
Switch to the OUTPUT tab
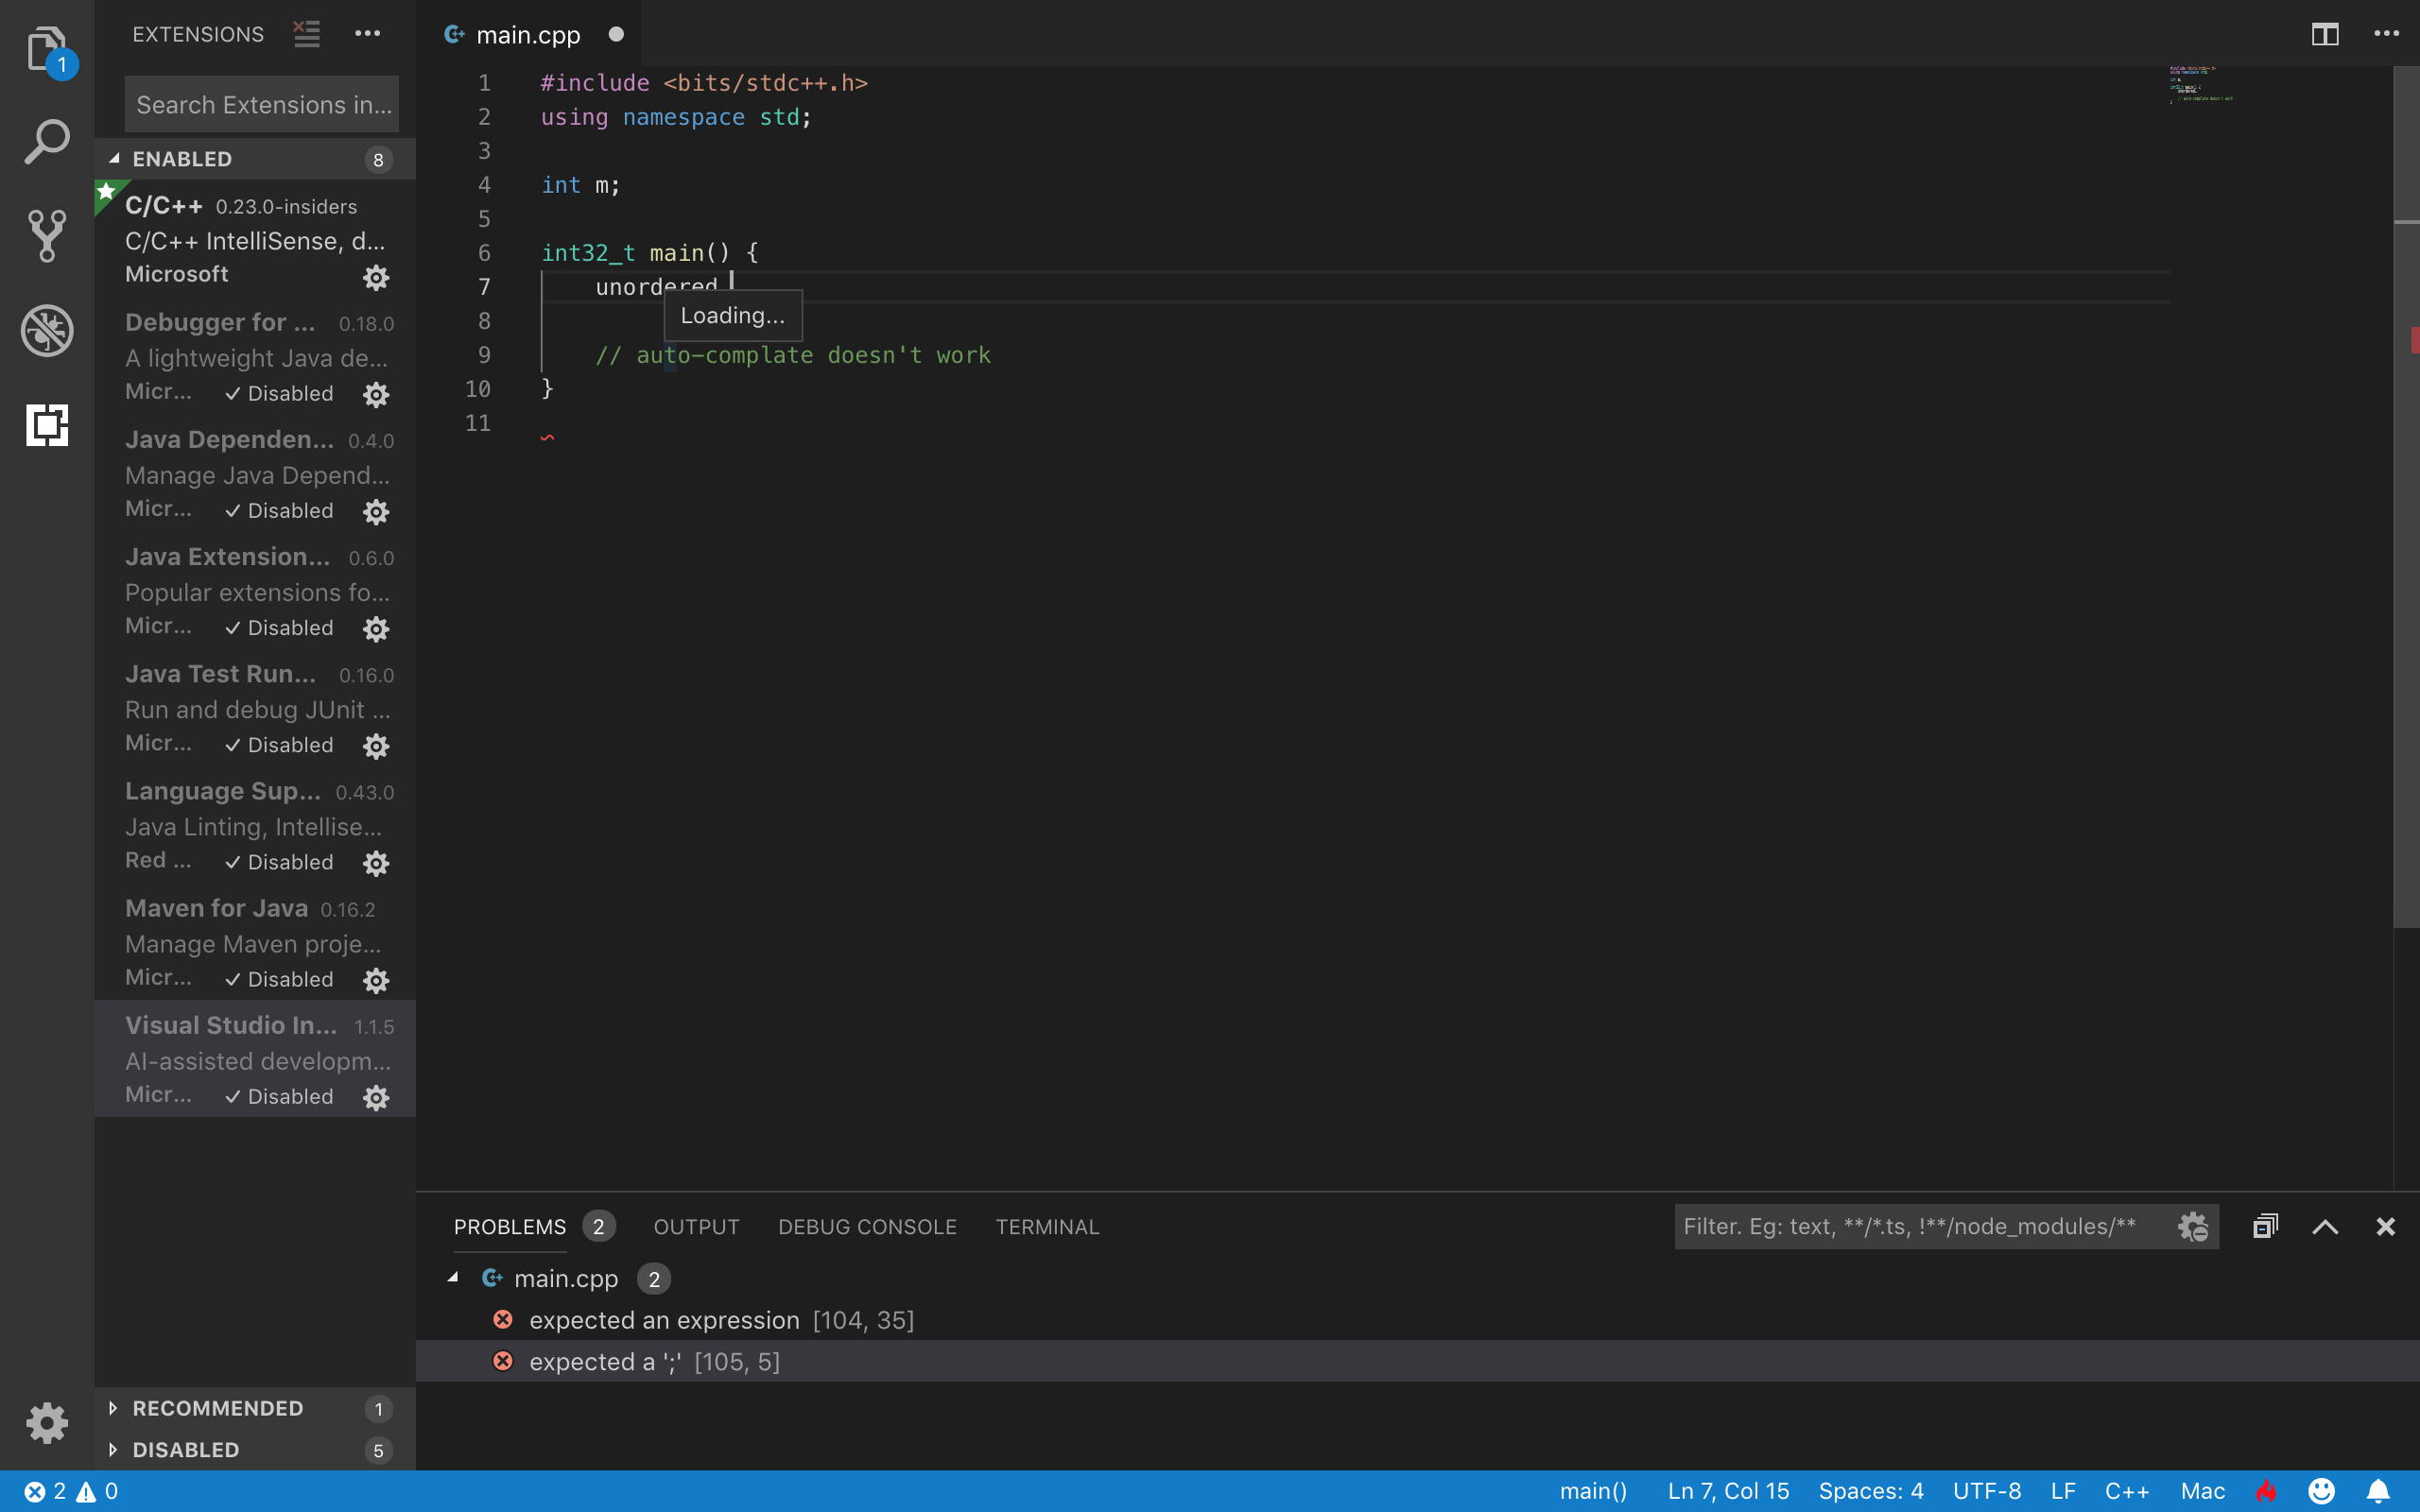[696, 1226]
